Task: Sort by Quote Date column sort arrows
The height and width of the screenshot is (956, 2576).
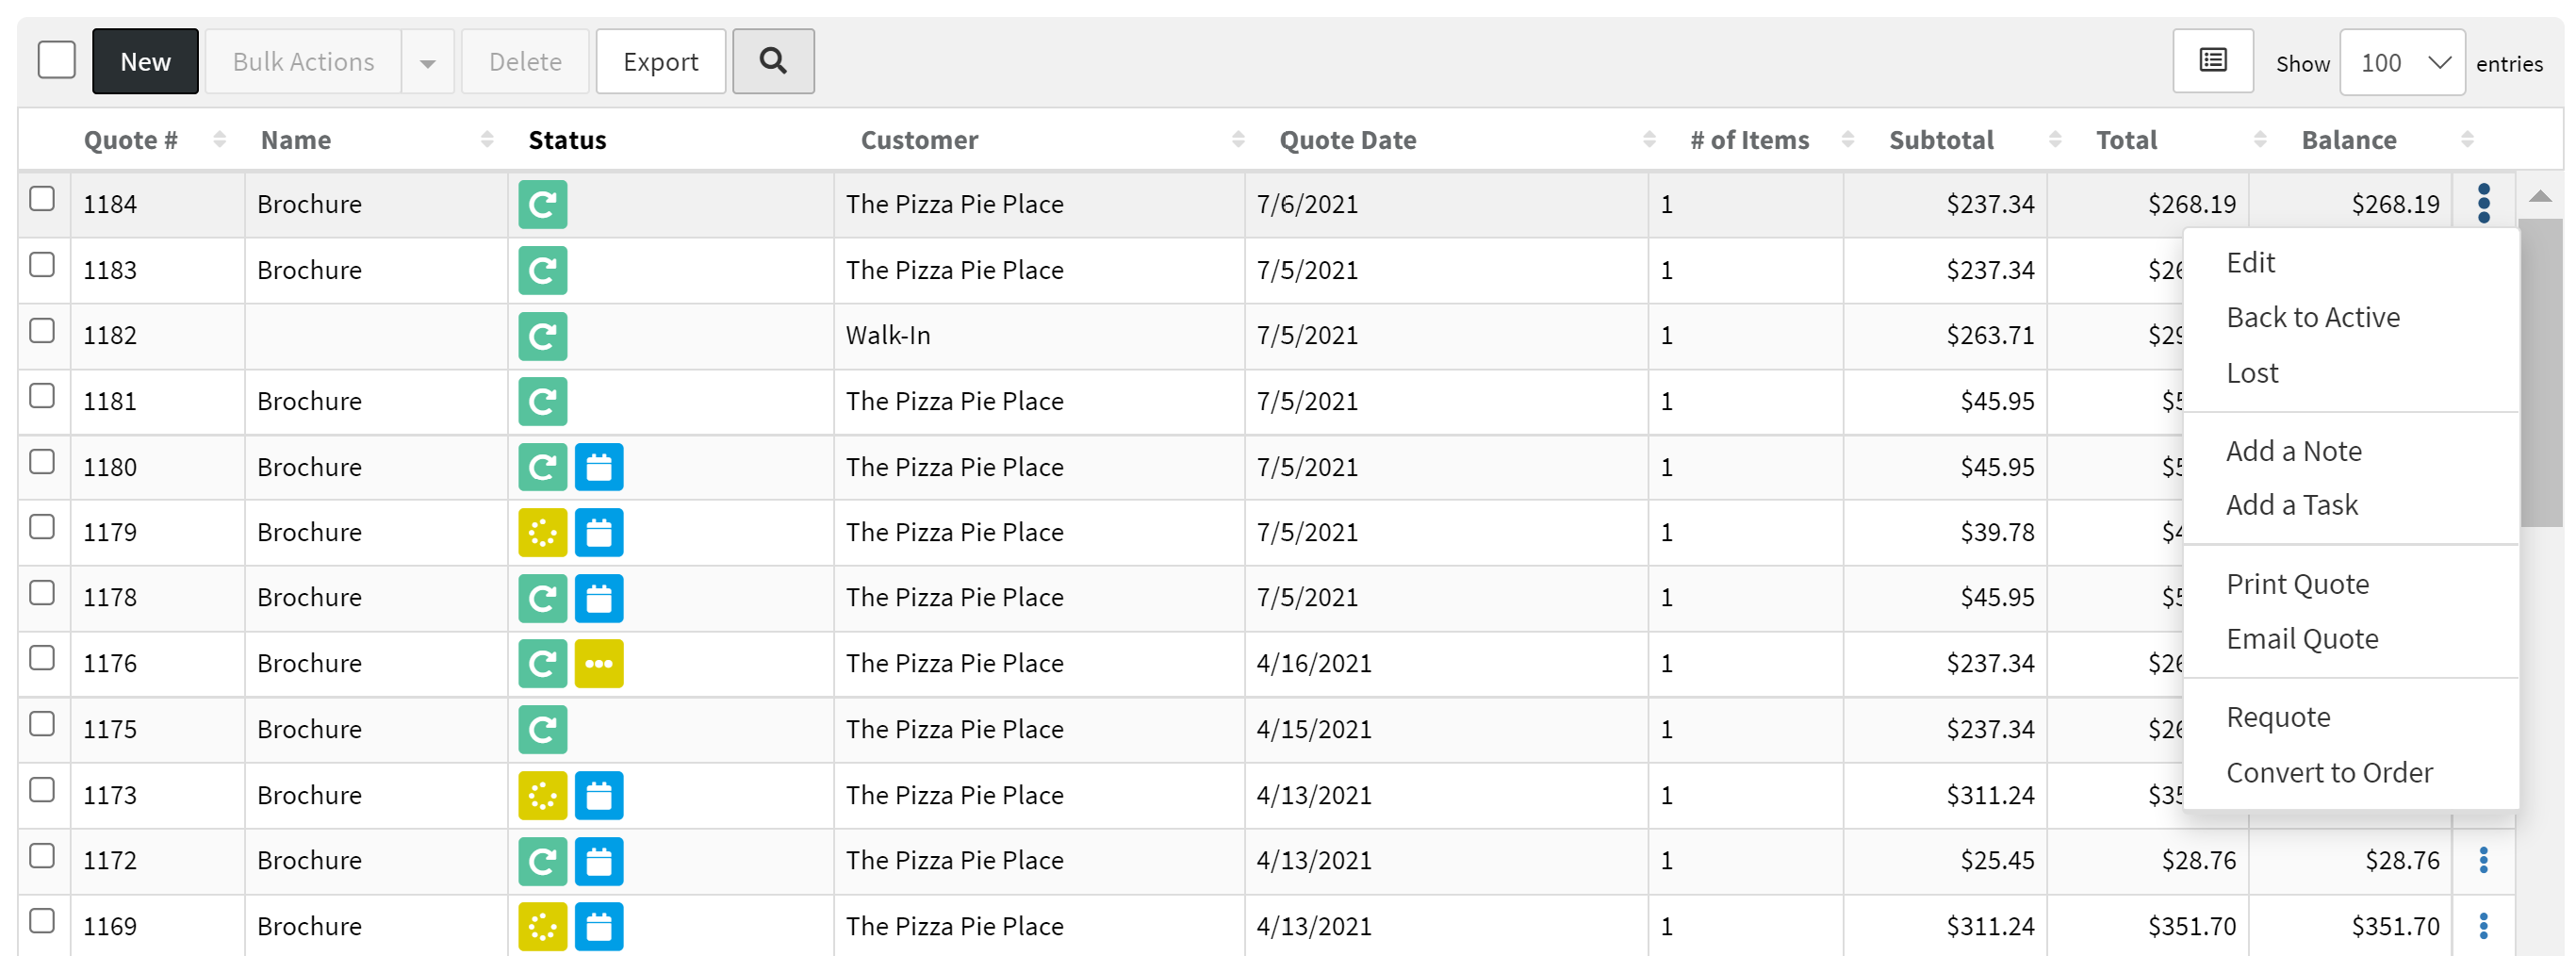Action: 1649,140
